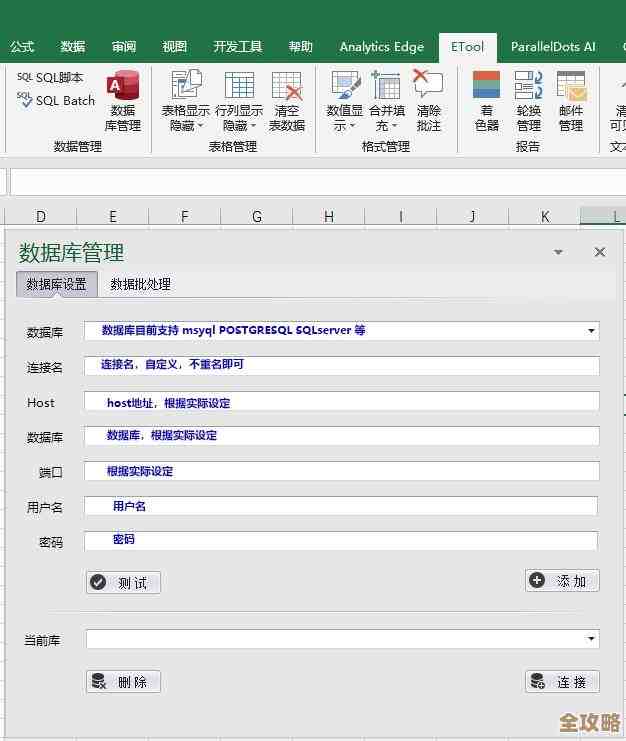The image size is (626, 741).
Task: Close the 数据库管理 pane
Action: pos(600,252)
